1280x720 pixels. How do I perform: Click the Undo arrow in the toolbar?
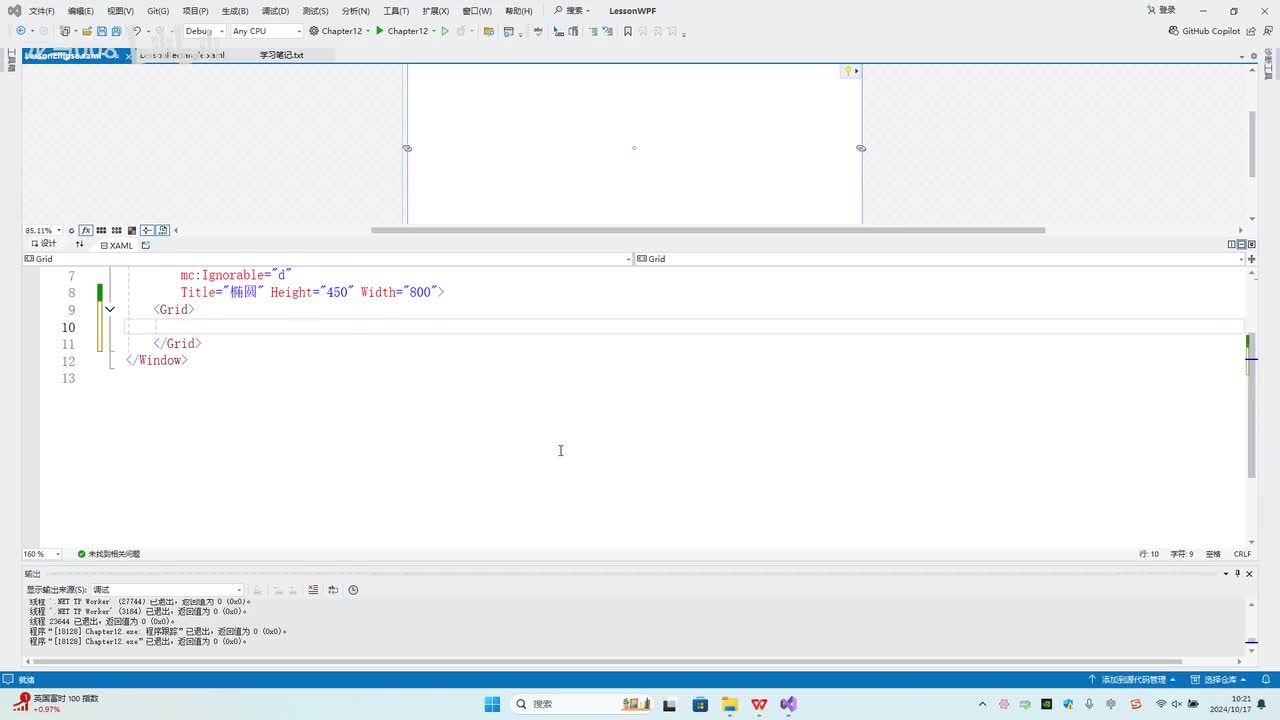click(x=137, y=31)
